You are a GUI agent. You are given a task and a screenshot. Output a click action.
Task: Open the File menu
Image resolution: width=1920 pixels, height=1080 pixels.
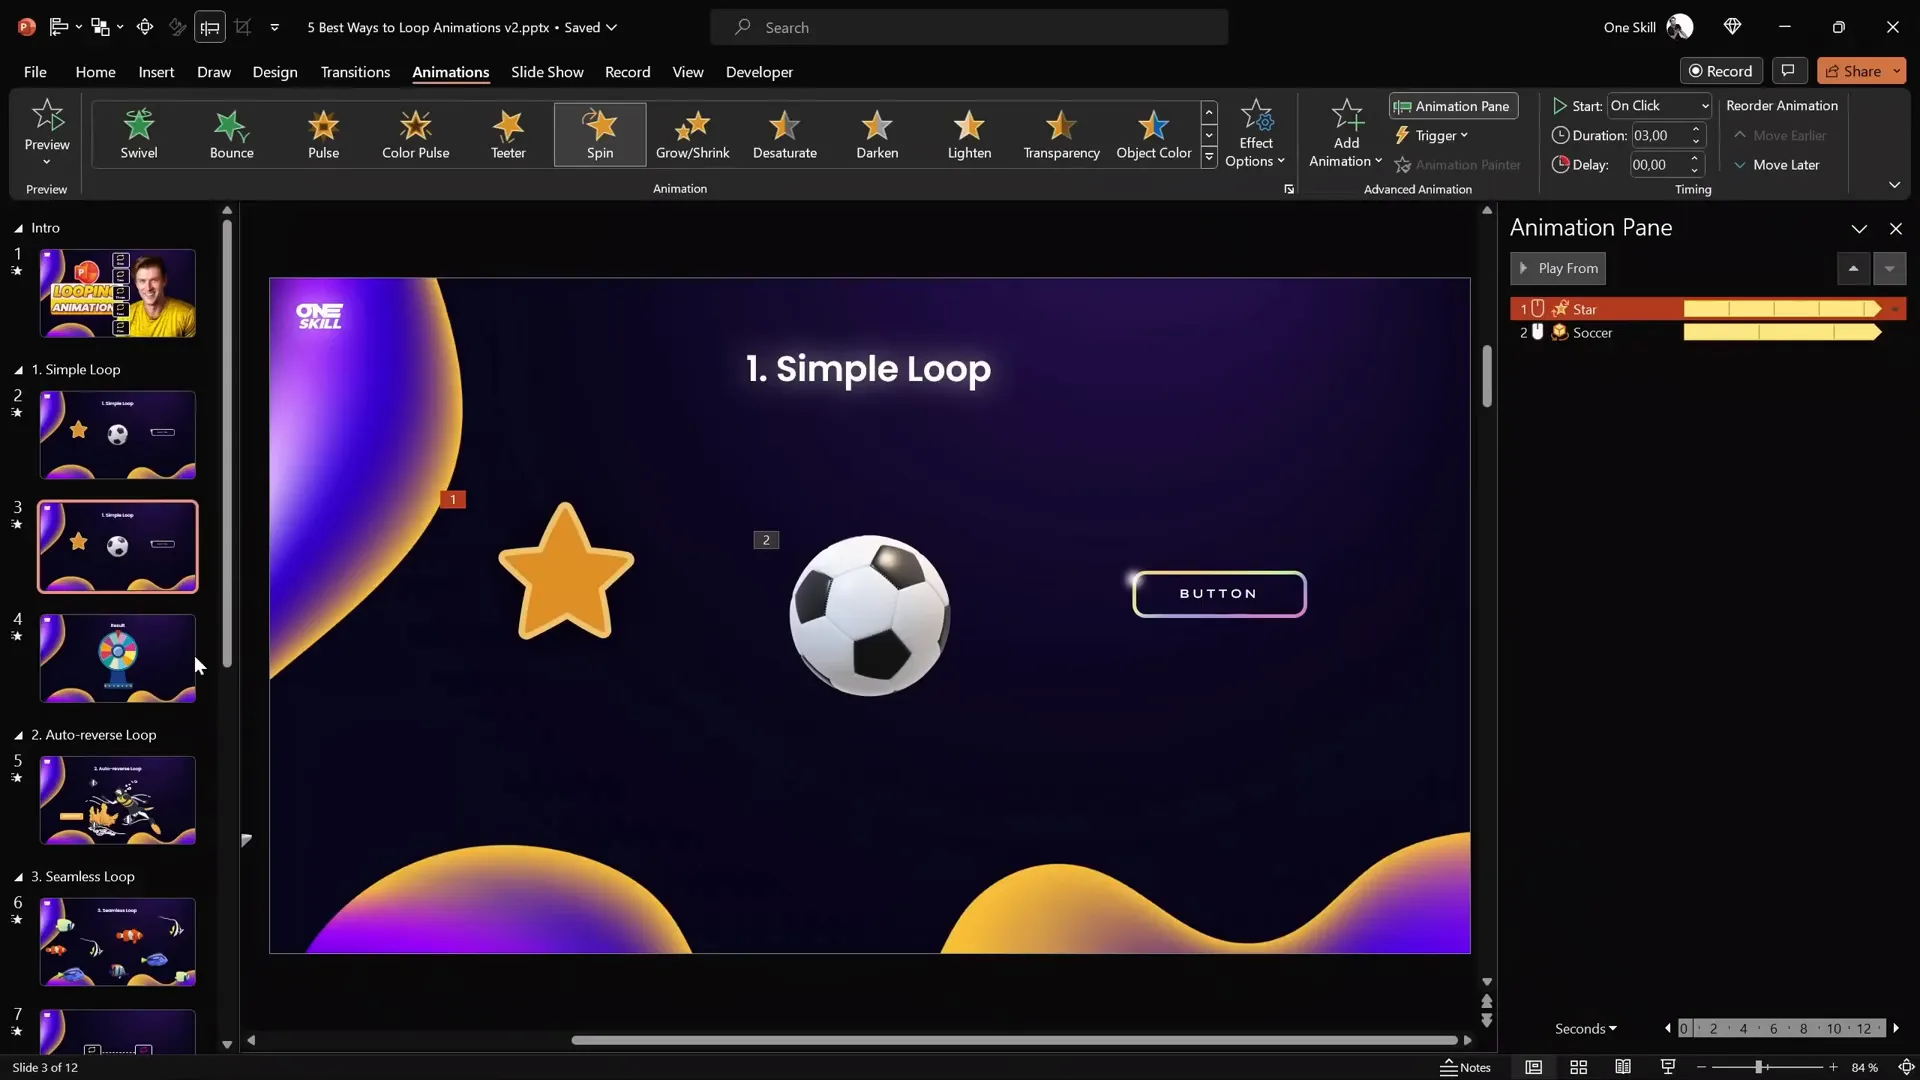[x=35, y=72]
